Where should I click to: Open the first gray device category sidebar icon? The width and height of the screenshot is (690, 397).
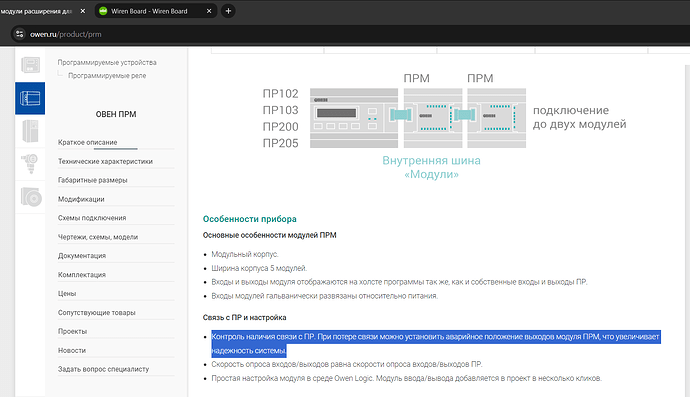[30, 65]
